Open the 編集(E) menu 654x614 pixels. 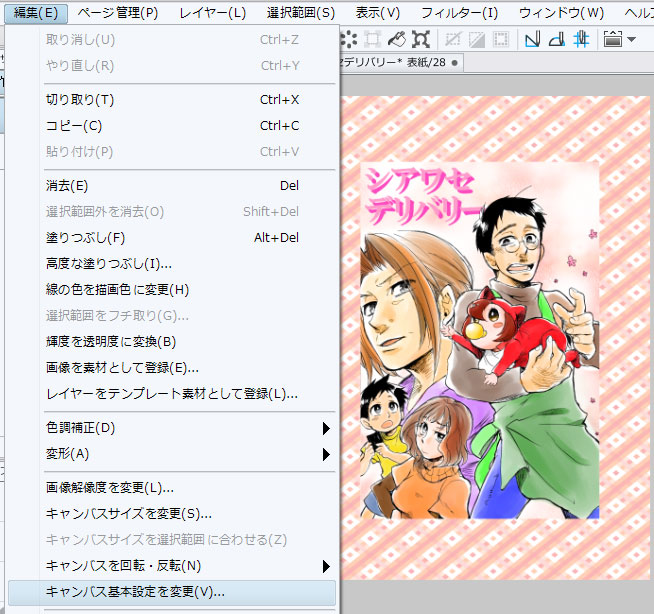click(x=36, y=13)
